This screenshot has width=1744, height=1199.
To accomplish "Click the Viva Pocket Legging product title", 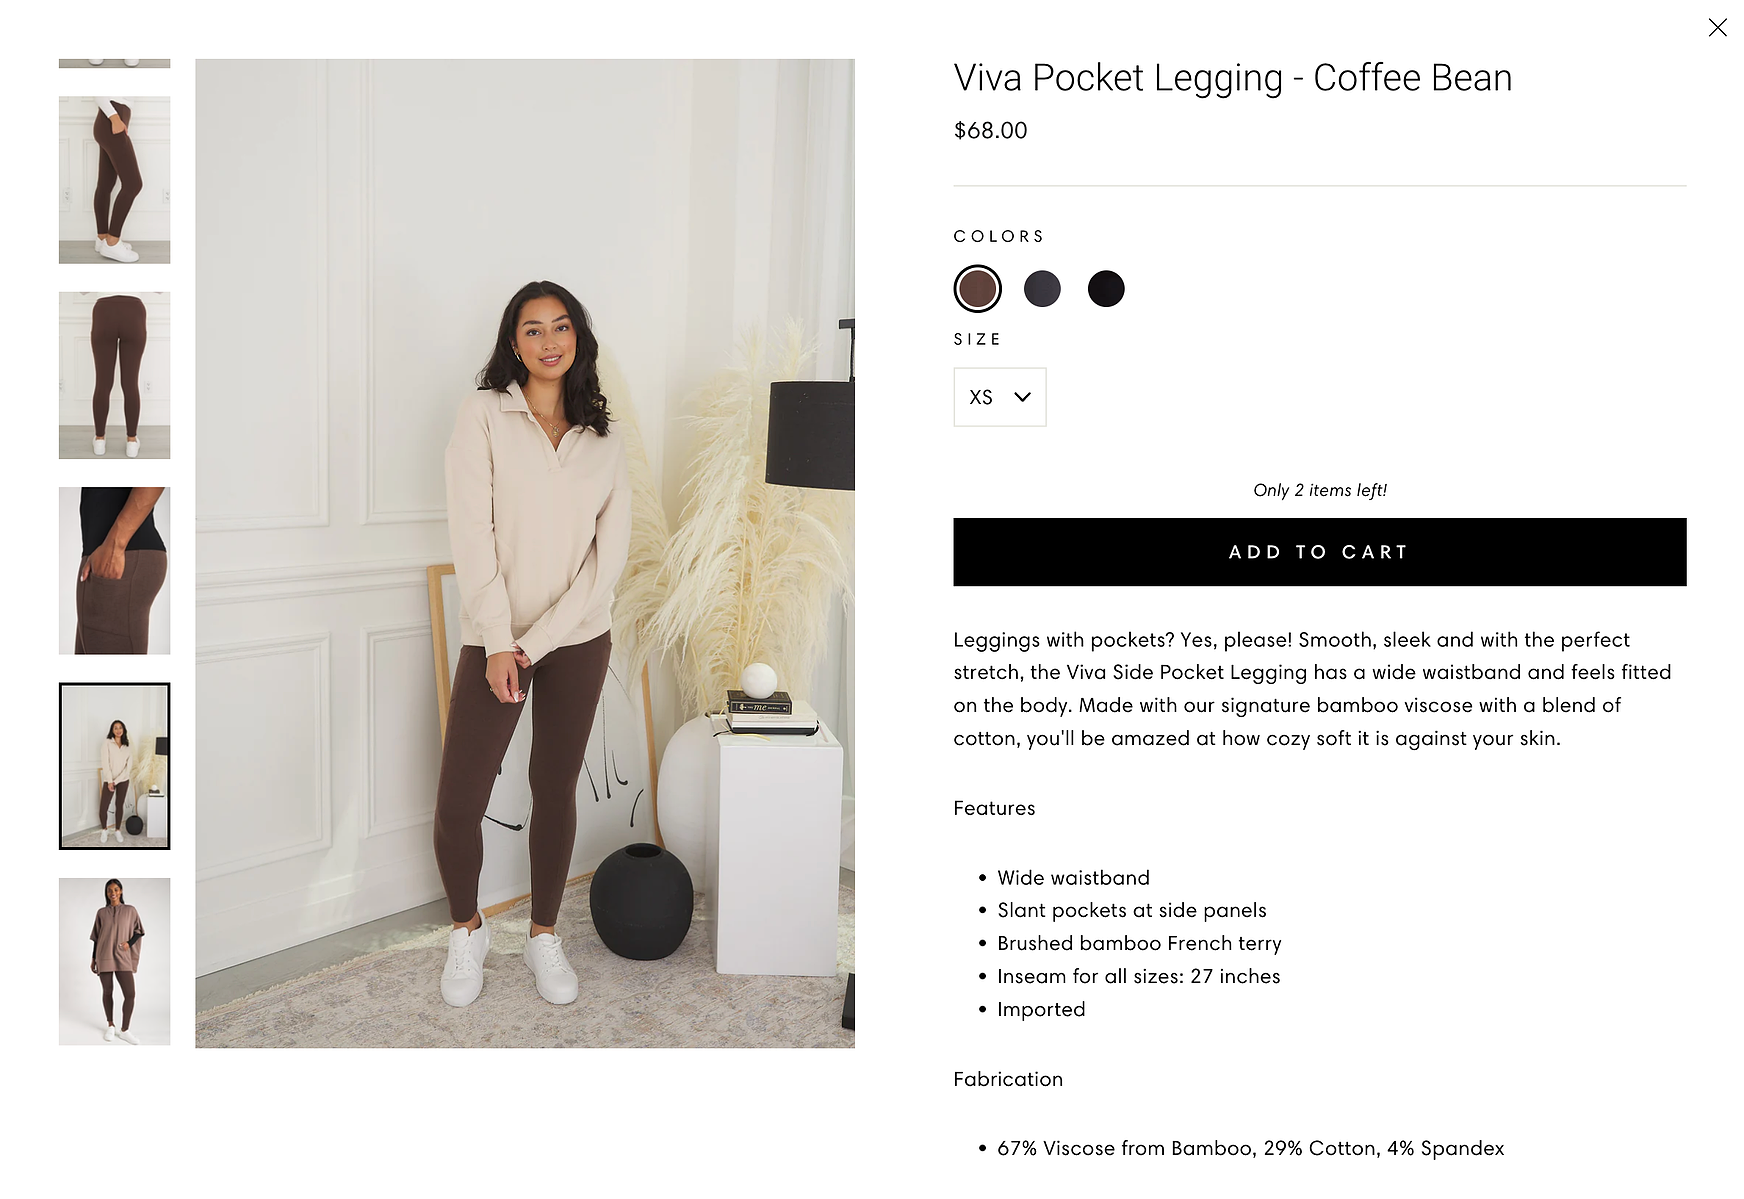I will coord(1233,78).
